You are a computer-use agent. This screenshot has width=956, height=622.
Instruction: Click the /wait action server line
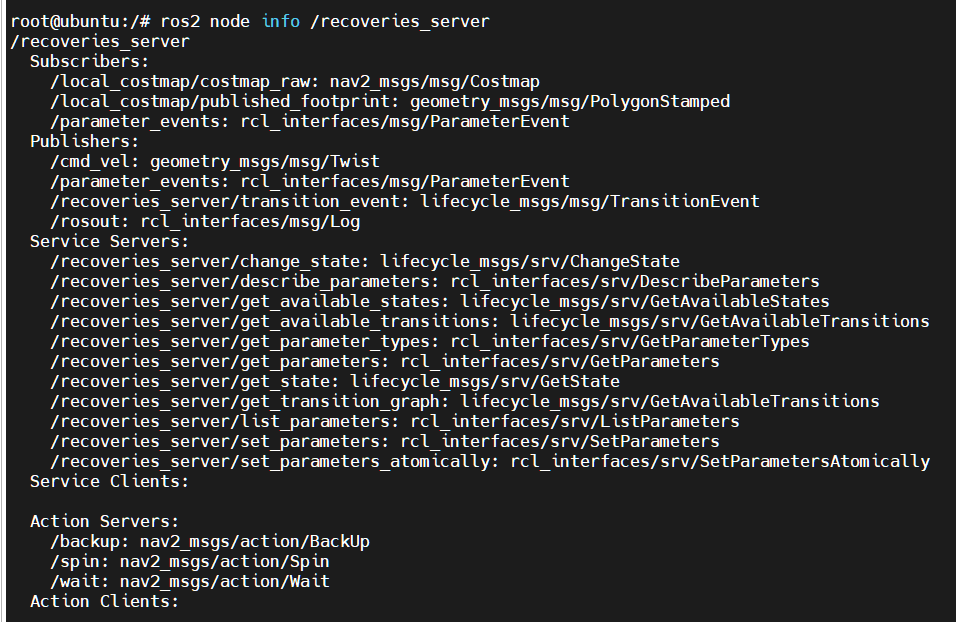(190, 581)
